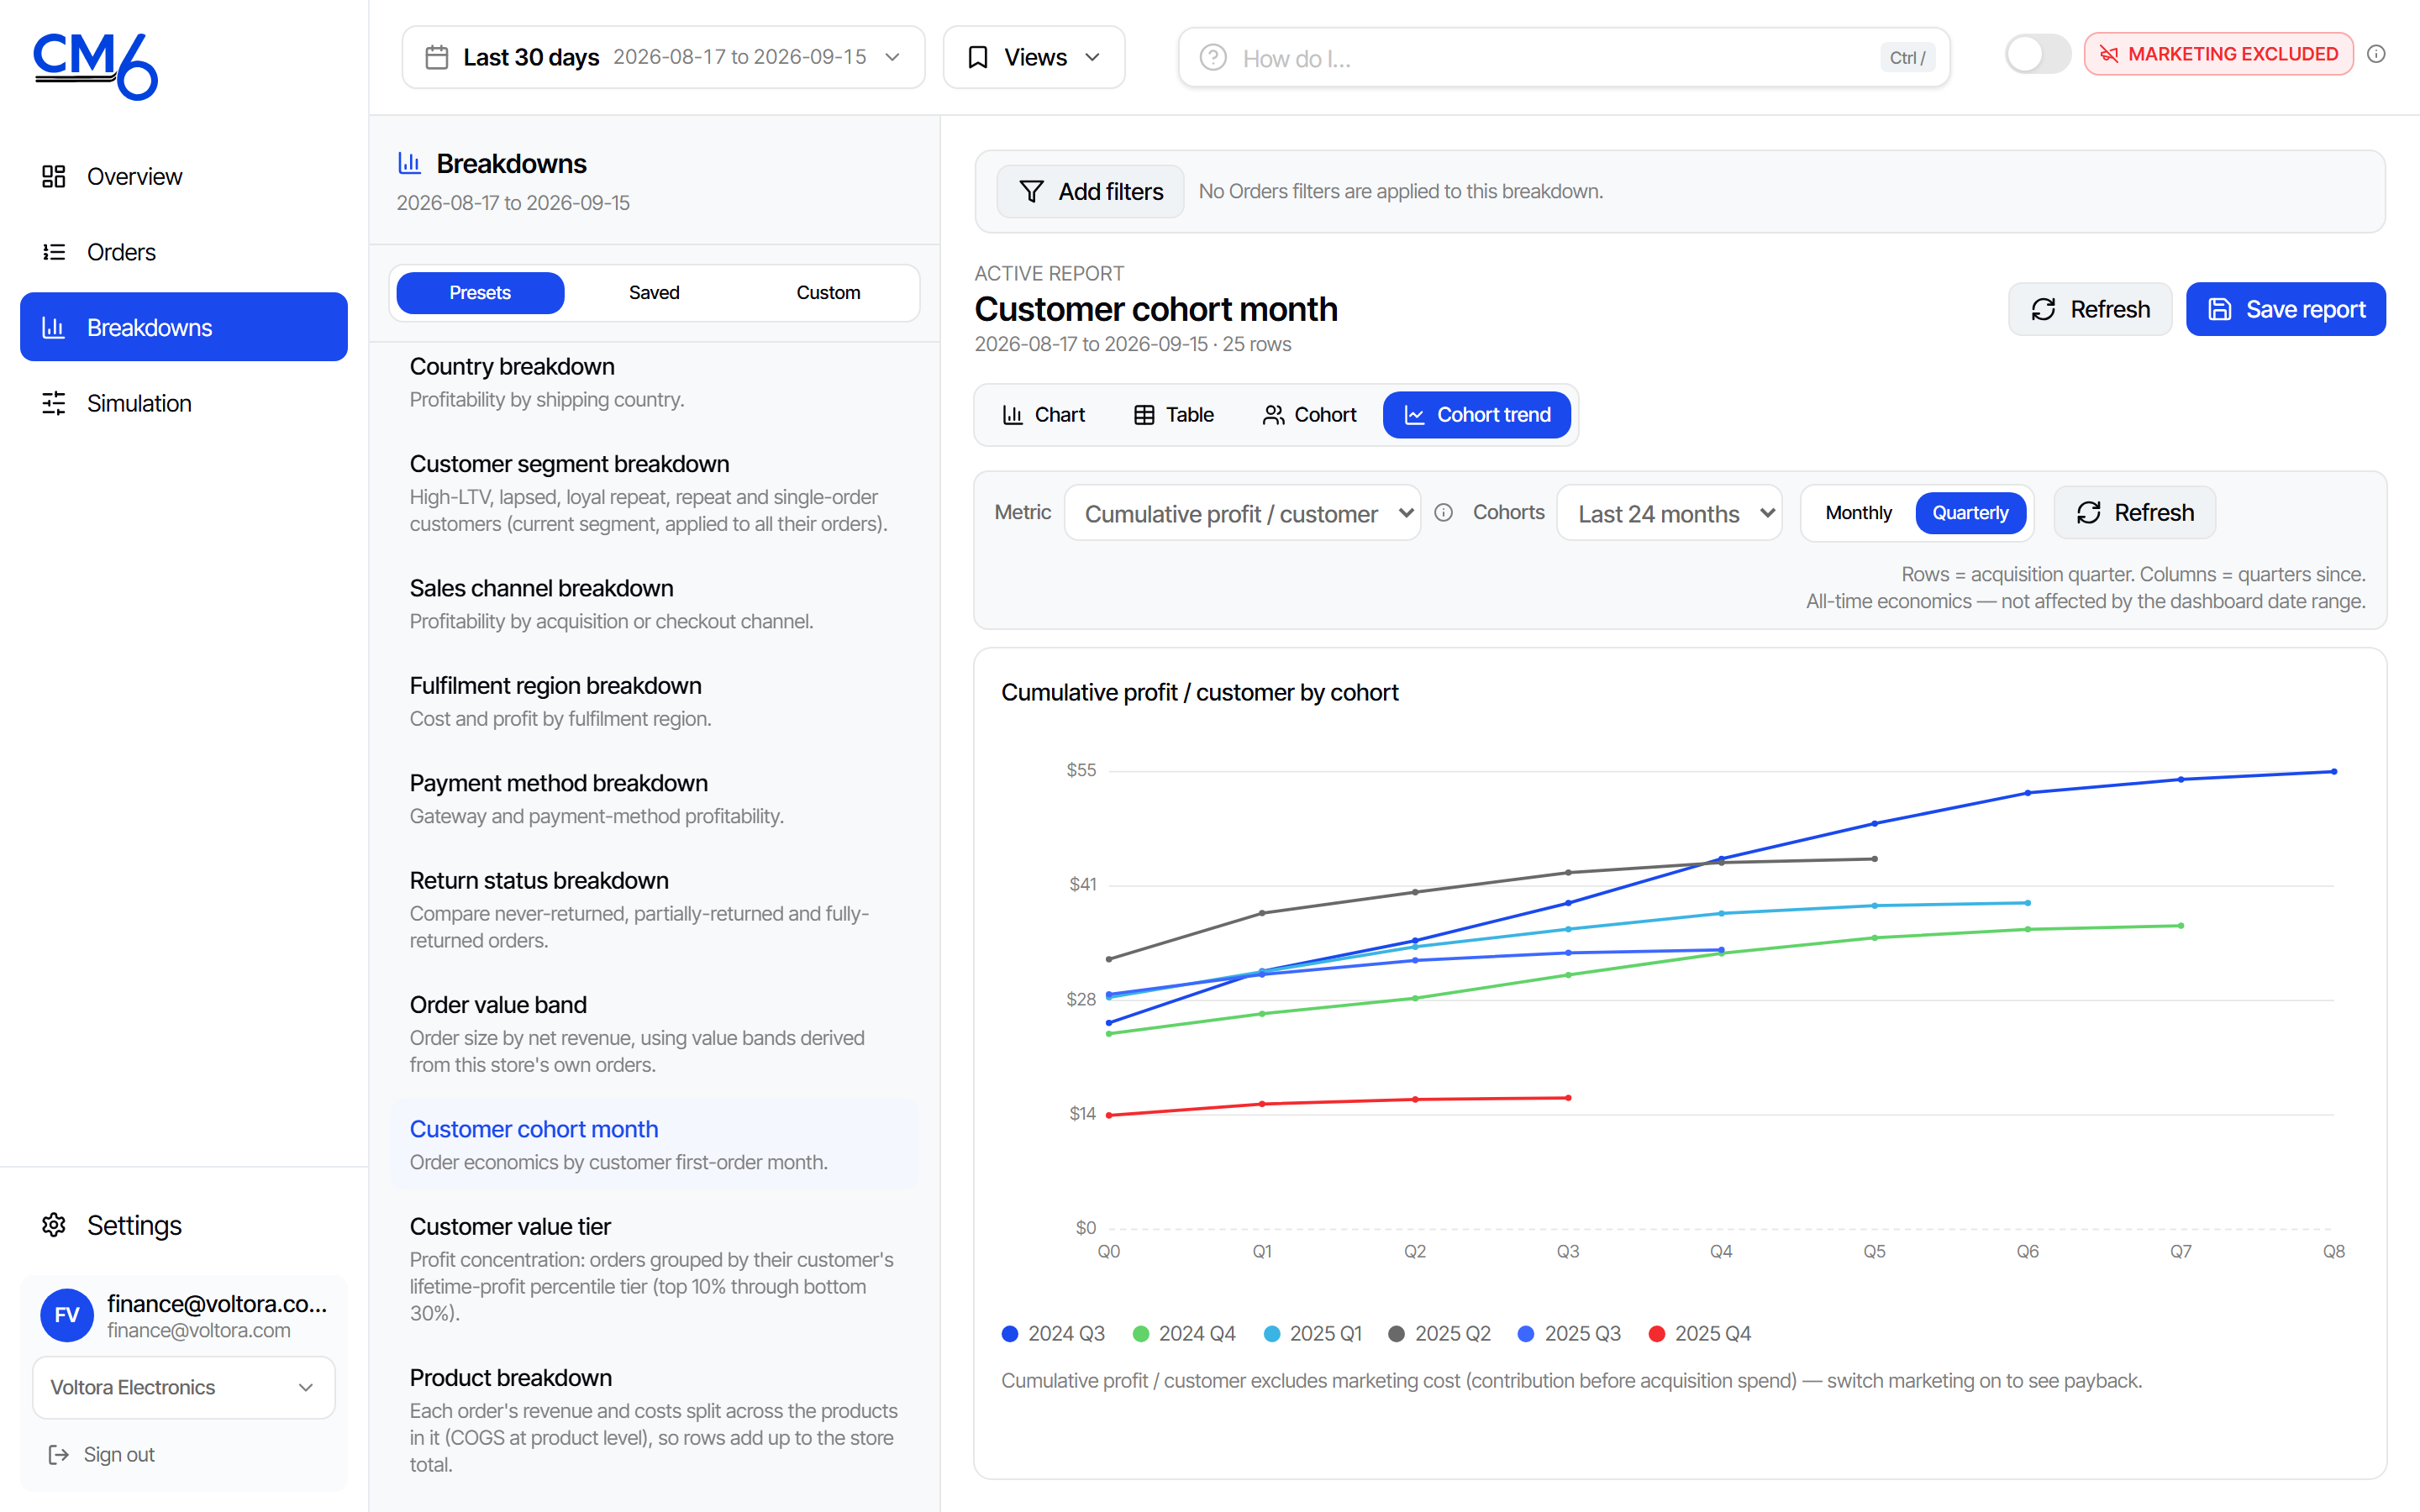Switch to the Saved tab
The image size is (2420, 1512).
click(654, 292)
